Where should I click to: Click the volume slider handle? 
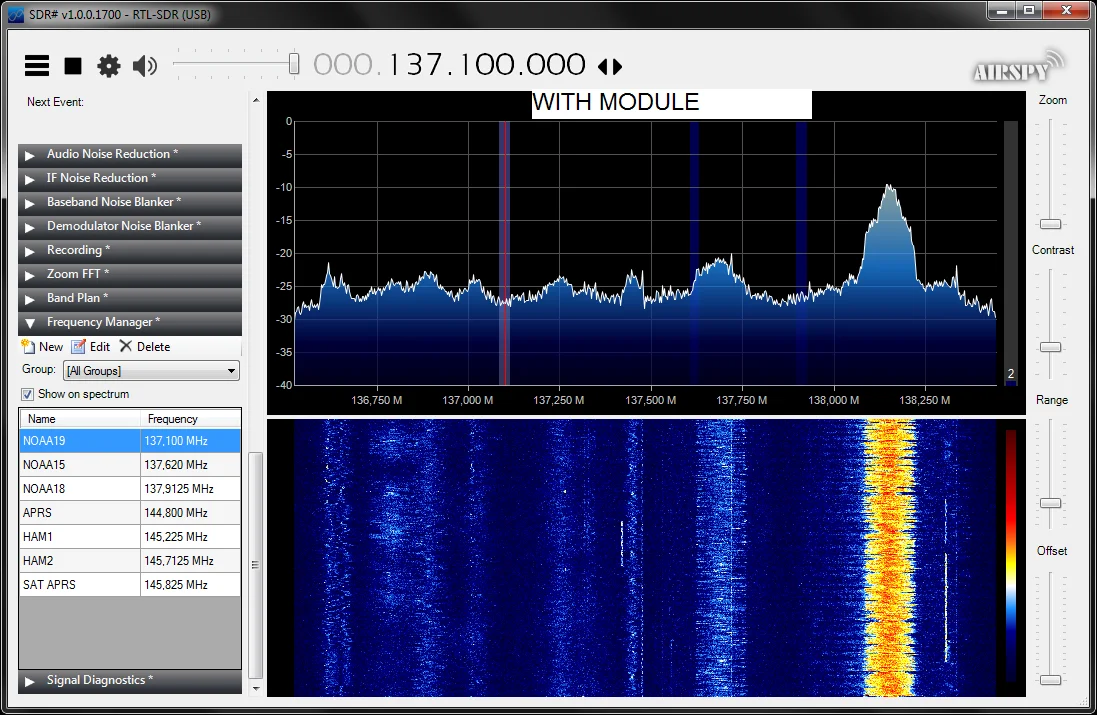294,64
